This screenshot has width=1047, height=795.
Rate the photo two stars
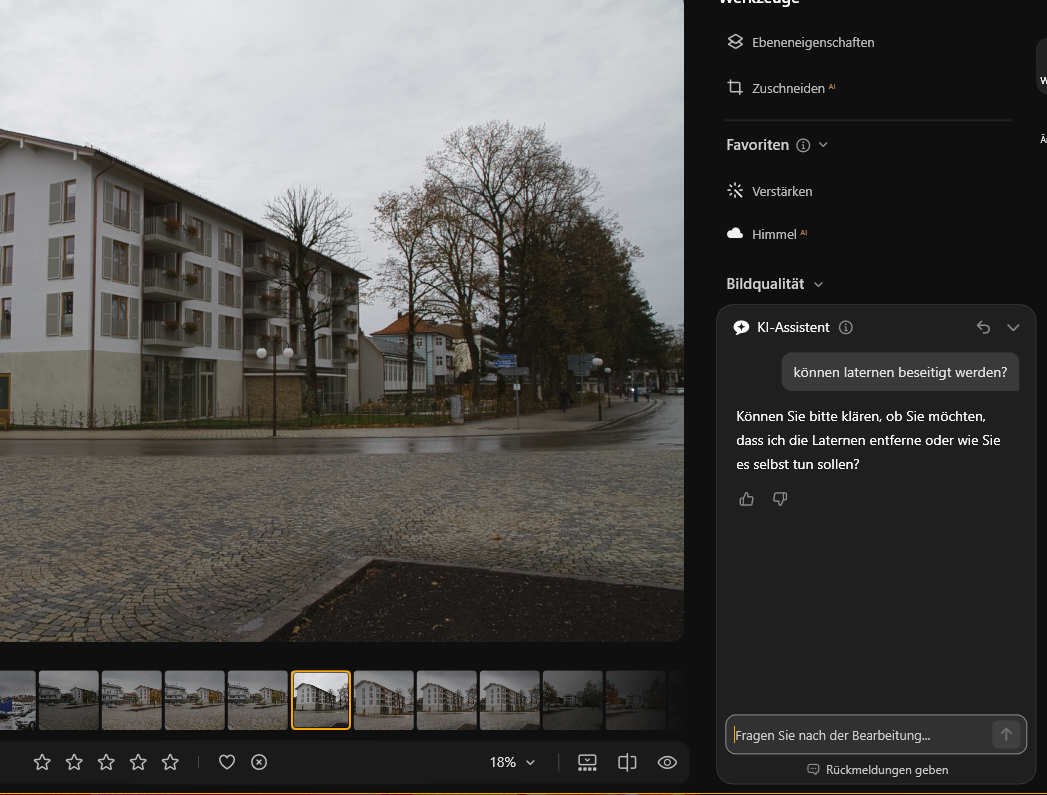74,762
